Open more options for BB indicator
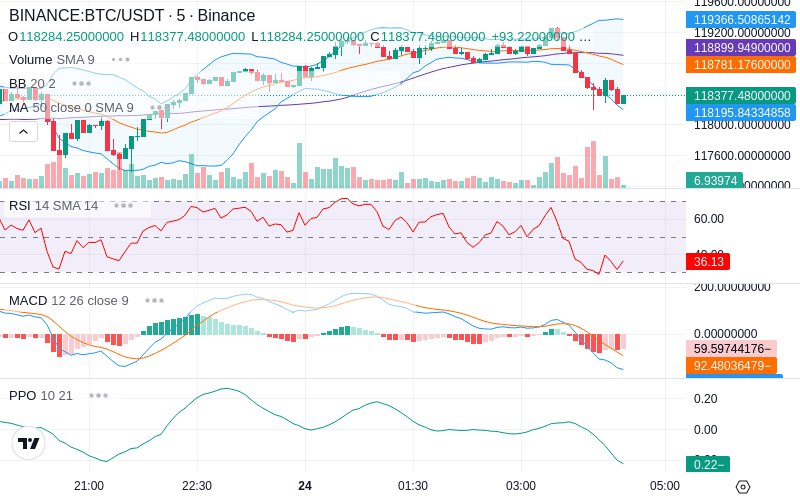The image size is (800, 500). (x=81, y=83)
